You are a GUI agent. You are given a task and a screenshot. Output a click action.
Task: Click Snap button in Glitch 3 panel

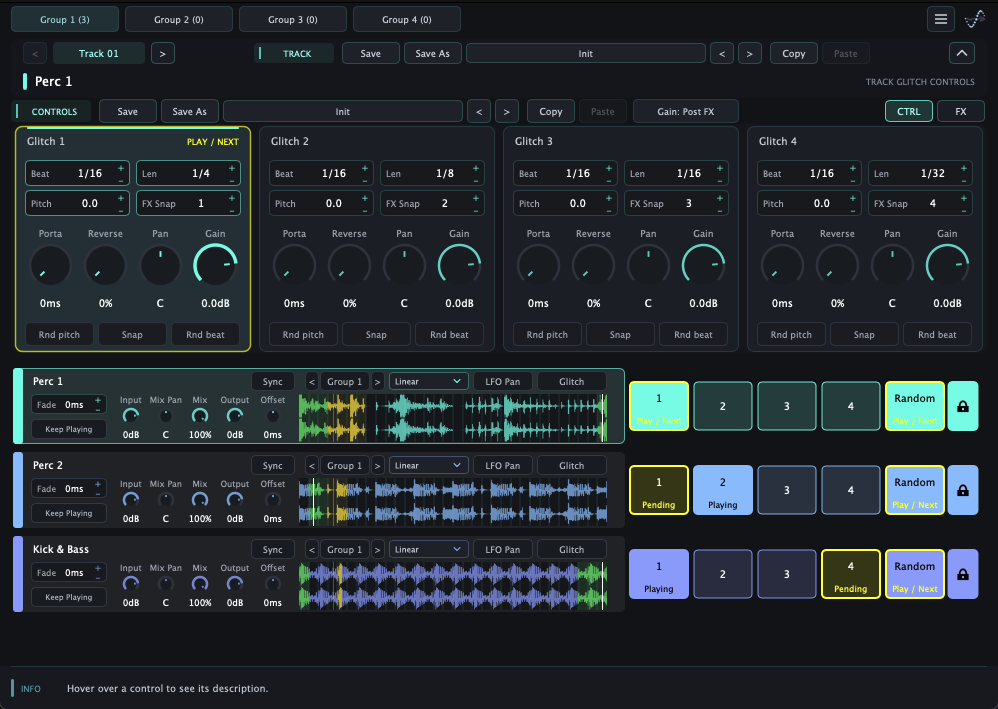(620, 335)
